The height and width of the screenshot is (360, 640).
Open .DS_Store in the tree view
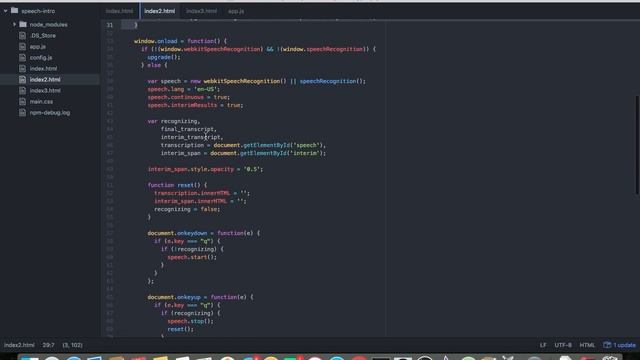43,36
